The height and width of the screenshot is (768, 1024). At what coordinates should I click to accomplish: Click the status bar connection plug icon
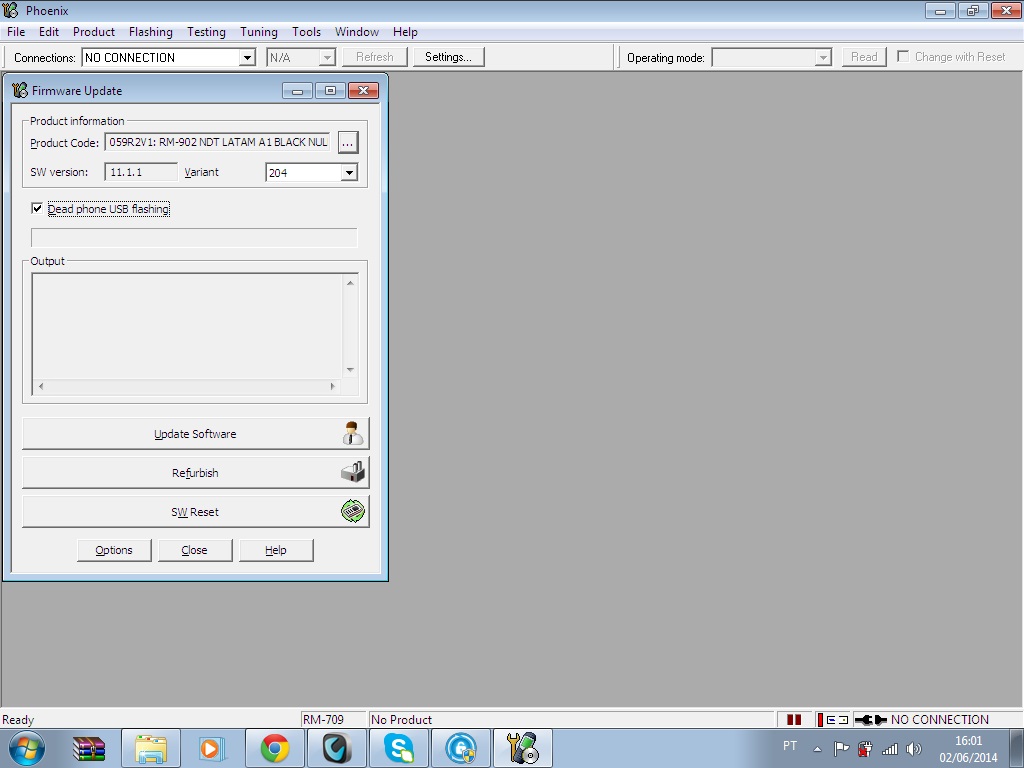pos(871,720)
